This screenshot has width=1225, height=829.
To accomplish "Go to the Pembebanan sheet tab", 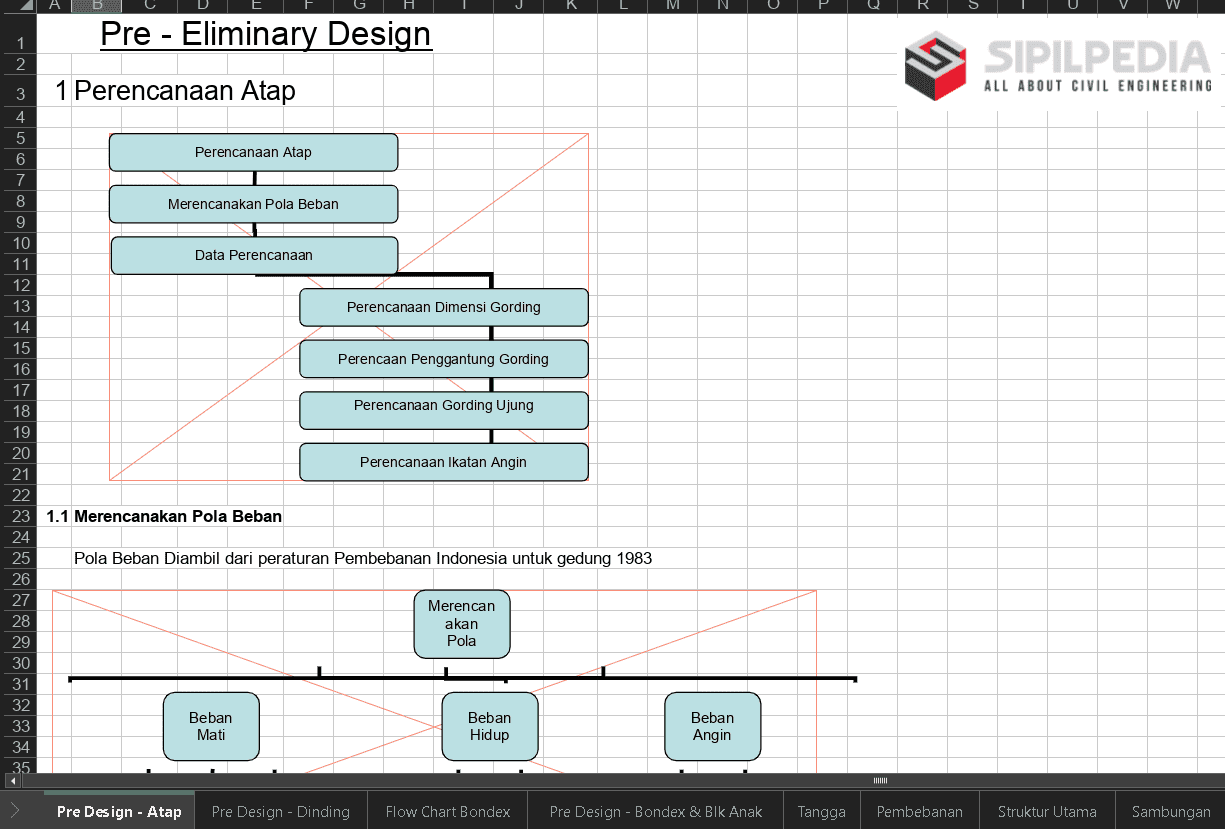I will (919, 812).
